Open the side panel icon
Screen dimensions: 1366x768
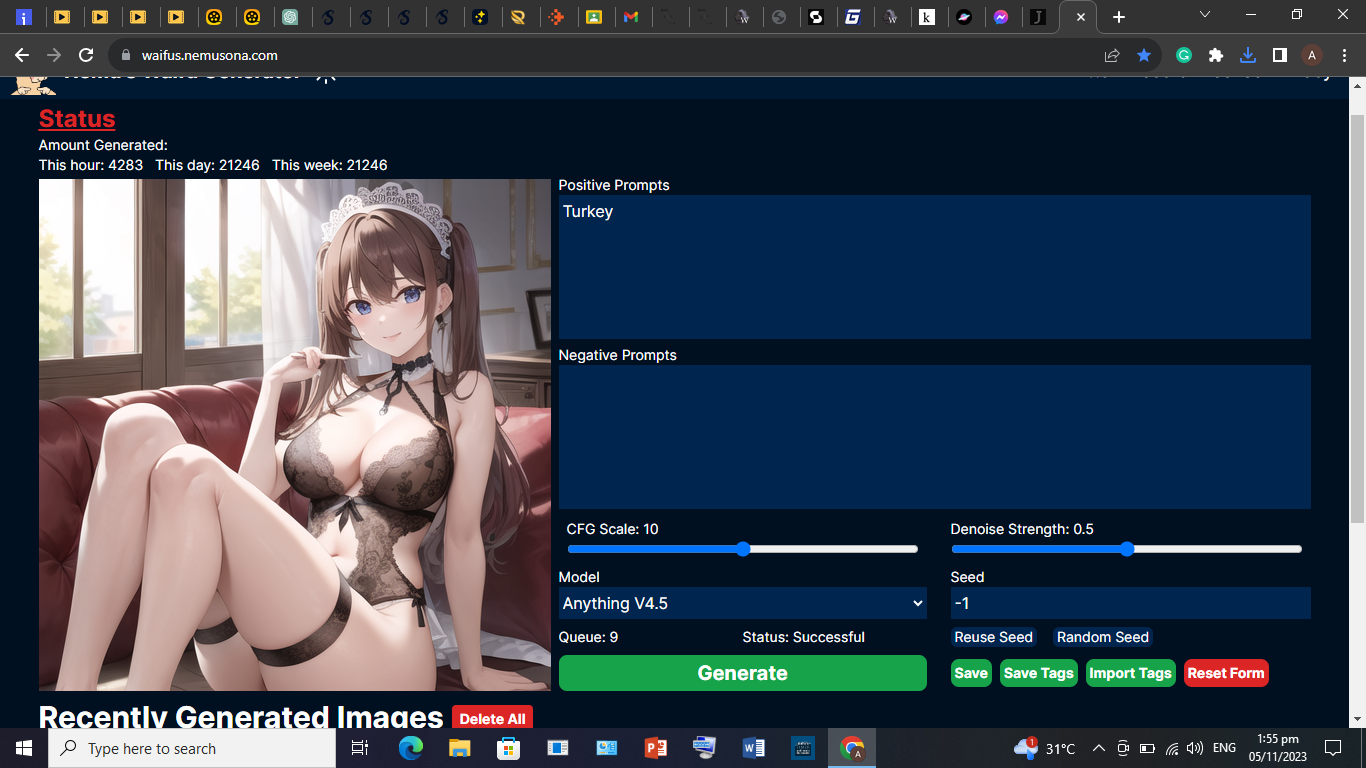[1279, 55]
